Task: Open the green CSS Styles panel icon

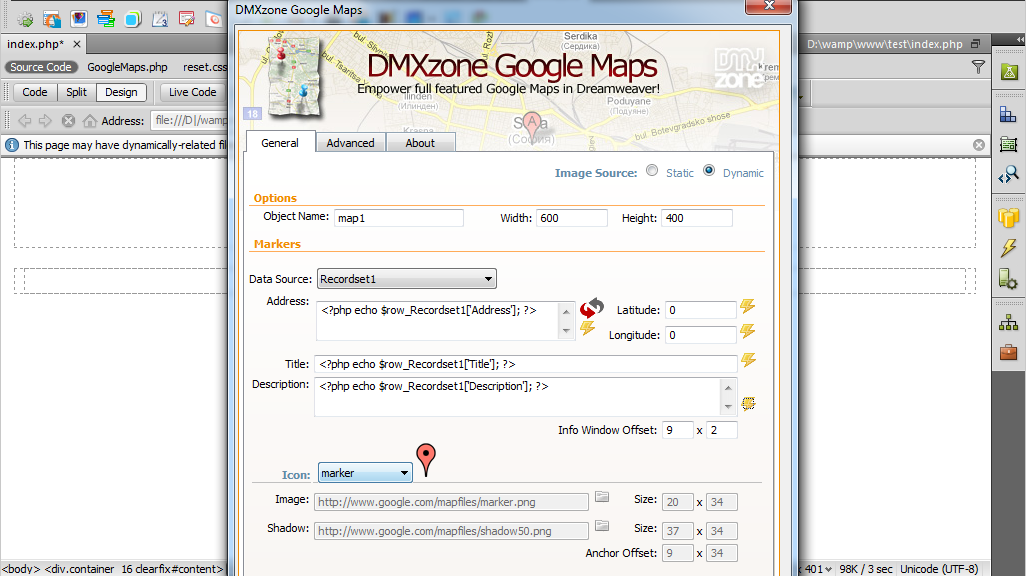Action: click(1008, 144)
